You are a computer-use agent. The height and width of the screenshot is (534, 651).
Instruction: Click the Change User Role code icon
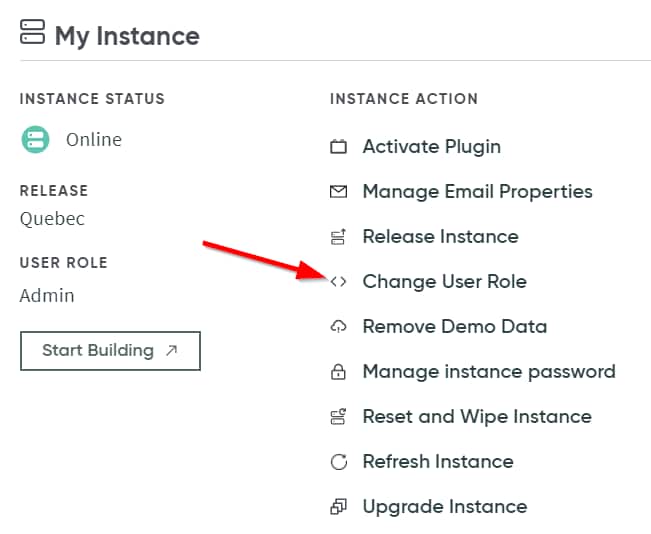338,282
